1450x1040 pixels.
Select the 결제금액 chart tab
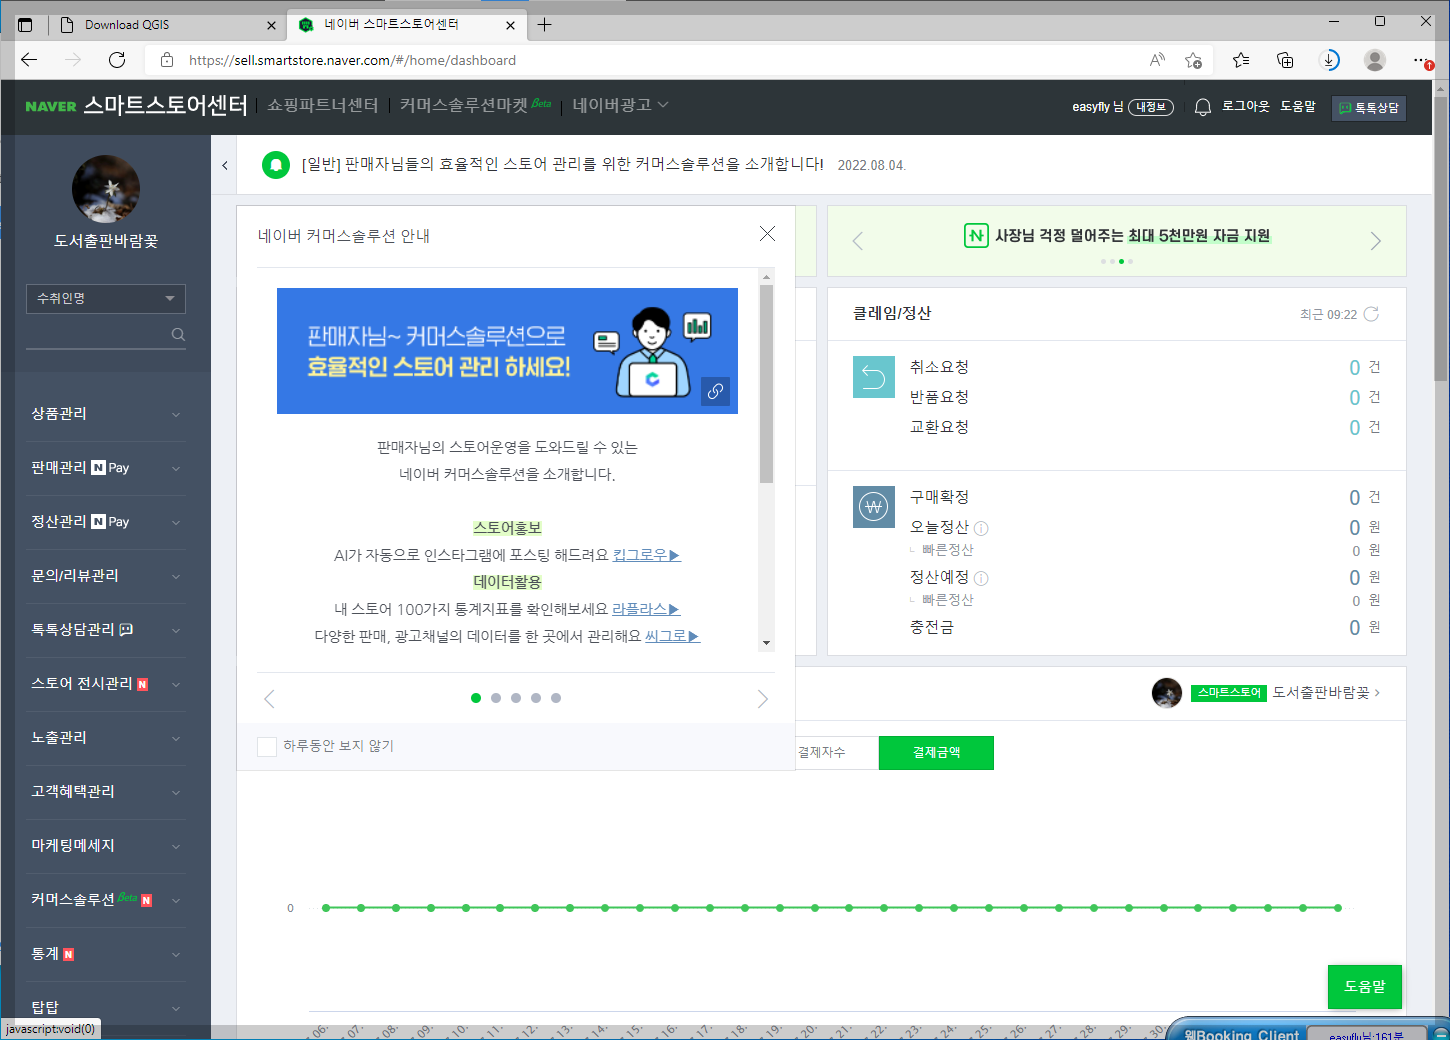coord(936,753)
